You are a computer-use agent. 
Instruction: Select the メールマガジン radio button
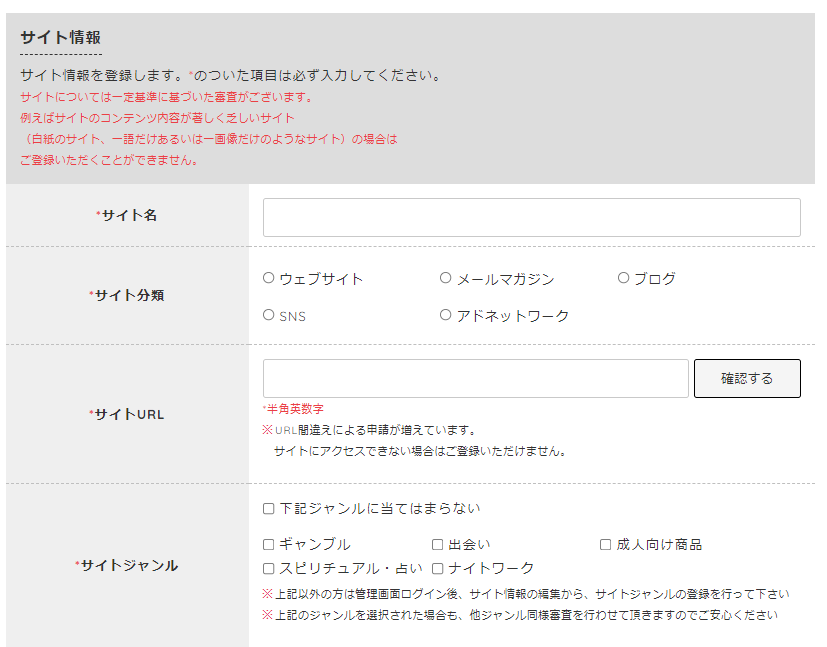click(446, 278)
